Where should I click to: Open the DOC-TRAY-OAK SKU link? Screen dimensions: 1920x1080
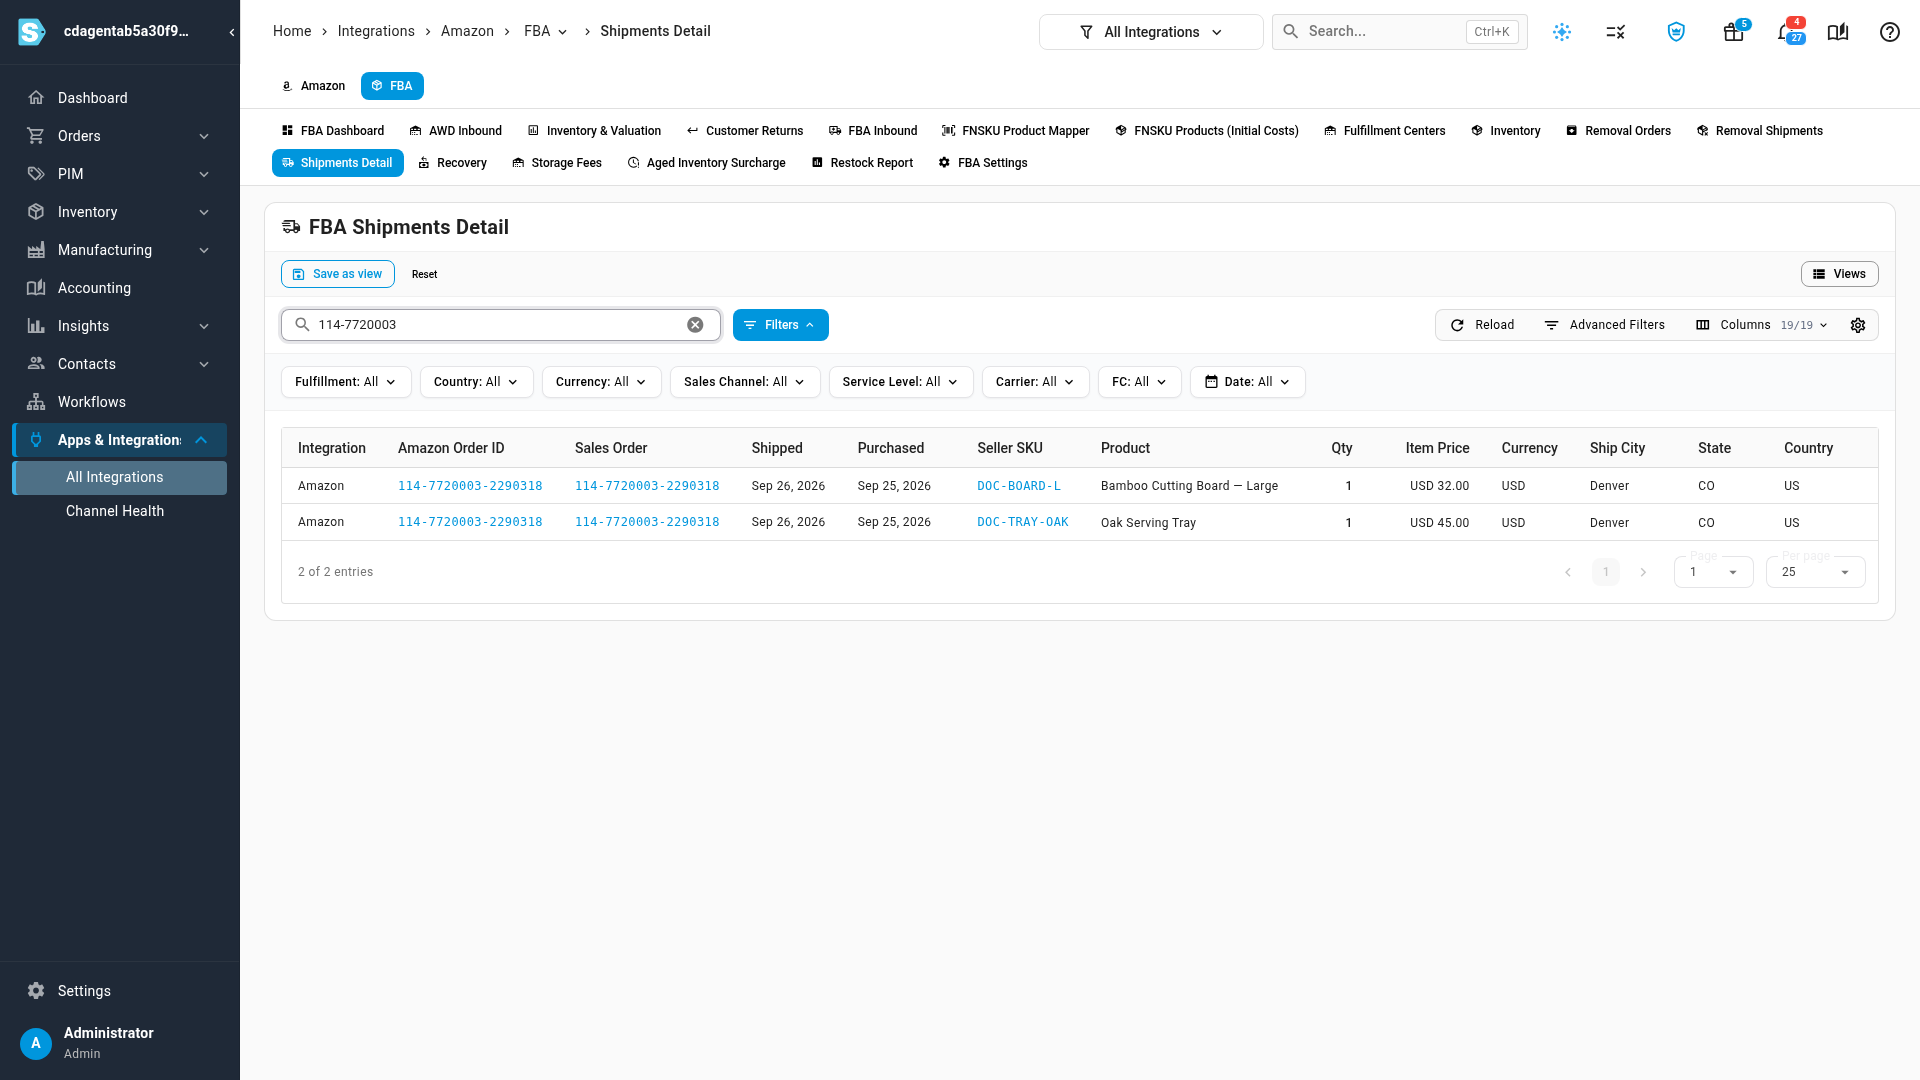1023,522
